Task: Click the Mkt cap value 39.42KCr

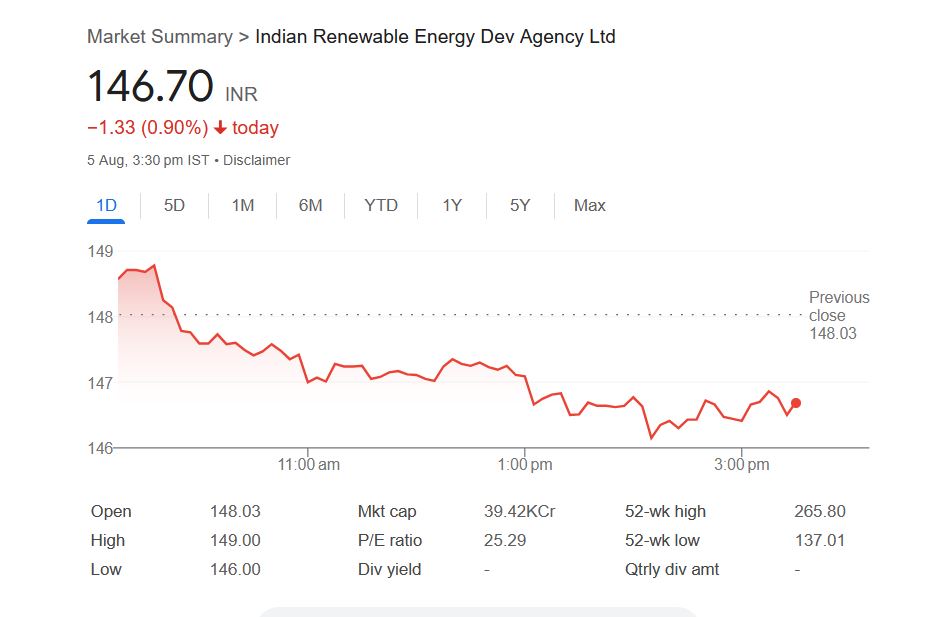Action: coord(519,511)
